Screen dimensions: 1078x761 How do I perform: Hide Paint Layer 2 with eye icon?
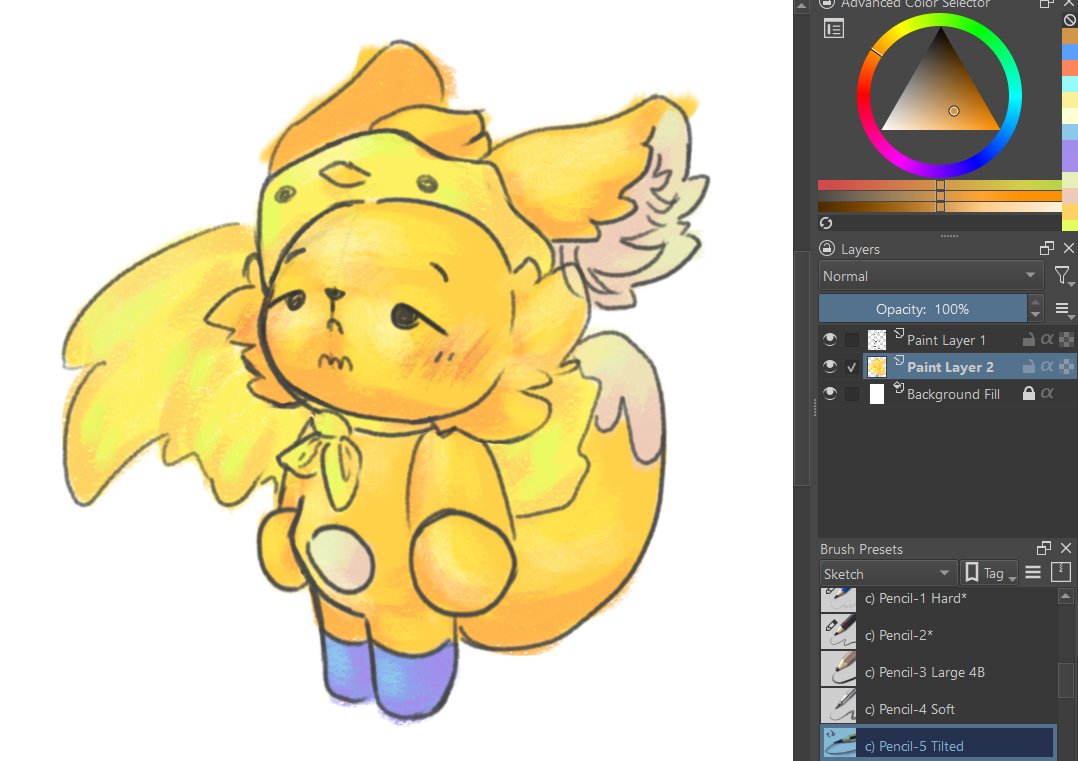click(x=830, y=366)
